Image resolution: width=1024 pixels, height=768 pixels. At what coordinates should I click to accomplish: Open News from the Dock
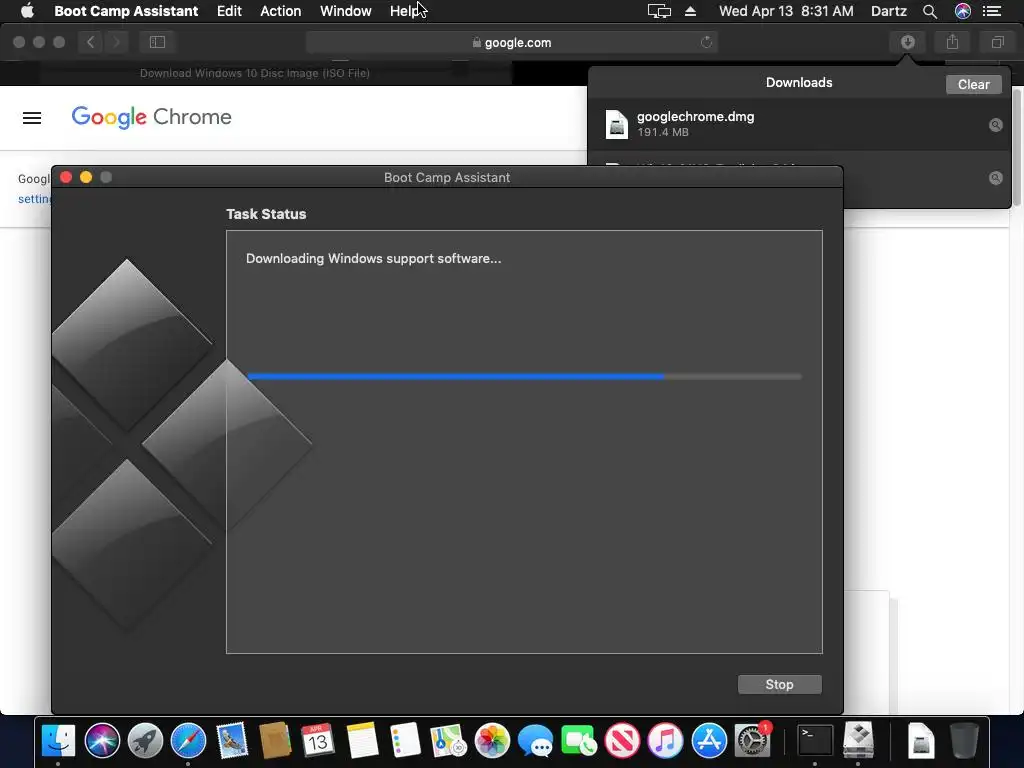[622, 741]
